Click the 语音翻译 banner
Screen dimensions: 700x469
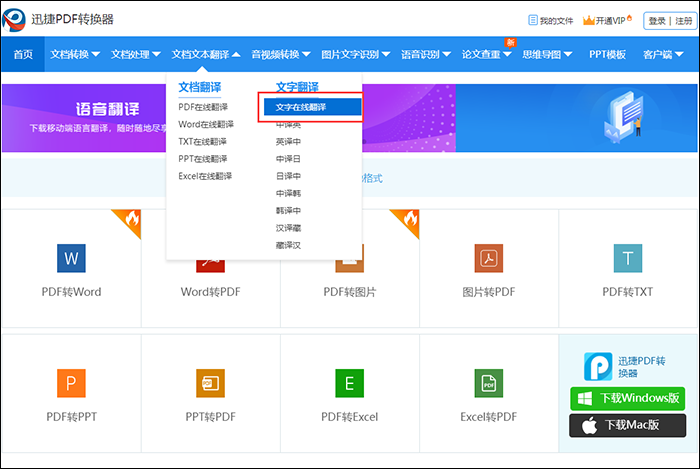(x=85, y=118)
